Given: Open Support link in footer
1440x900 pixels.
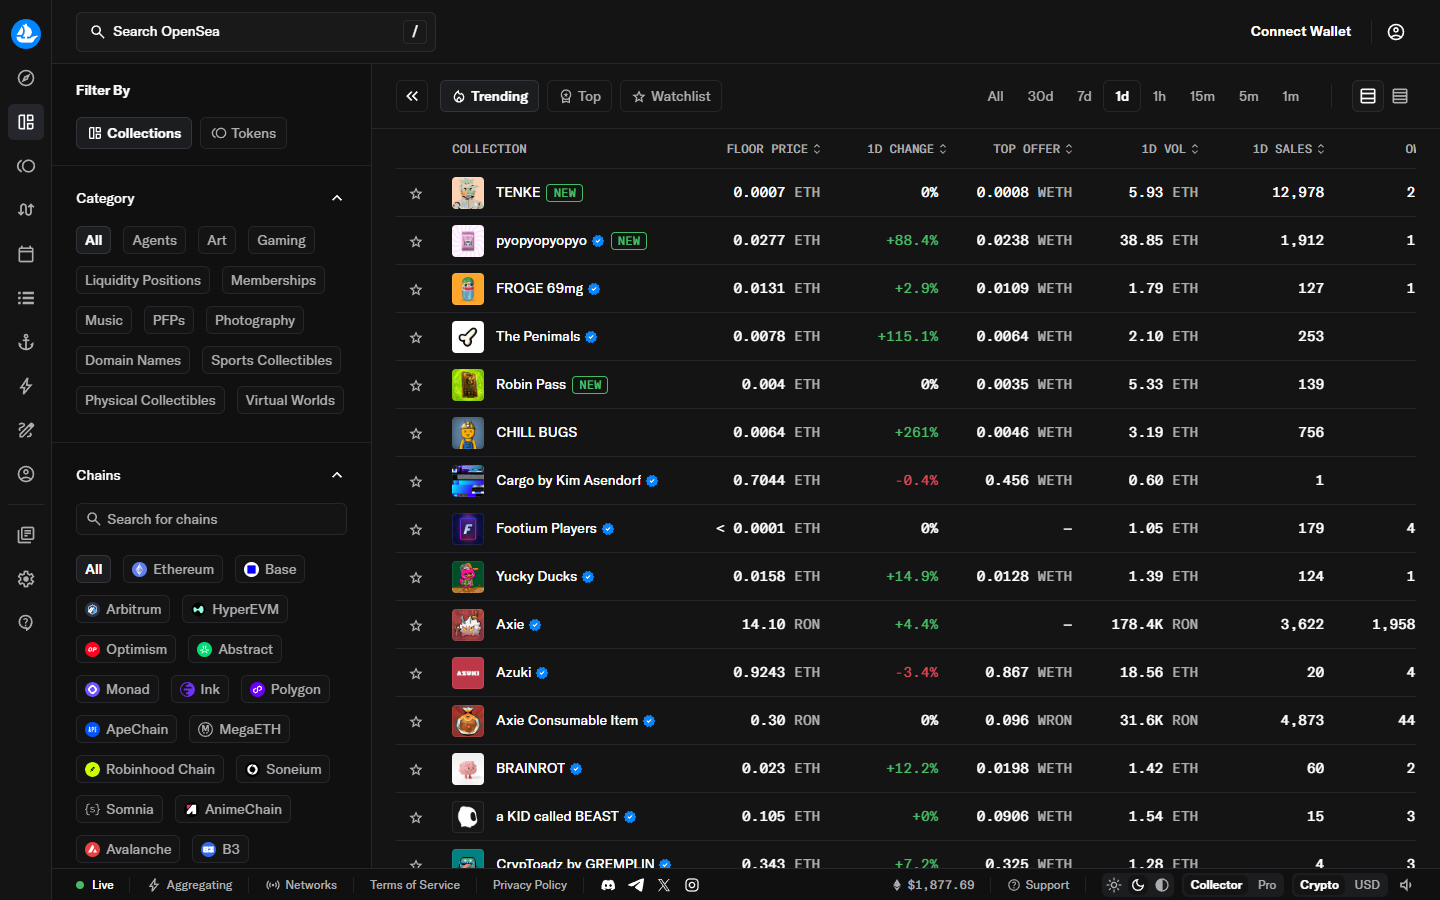Looking at the screenshot, I should point(1038,885).
